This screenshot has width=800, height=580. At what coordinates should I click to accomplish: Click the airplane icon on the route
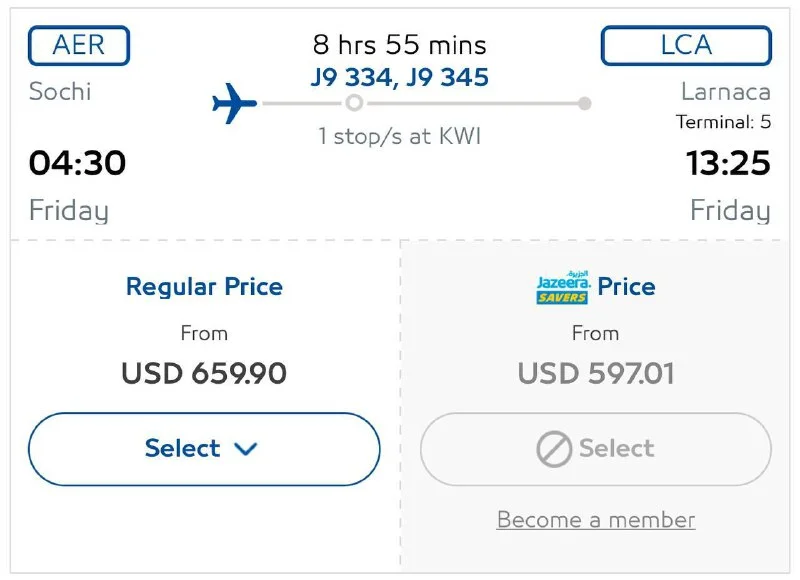[x=235, y=103]
